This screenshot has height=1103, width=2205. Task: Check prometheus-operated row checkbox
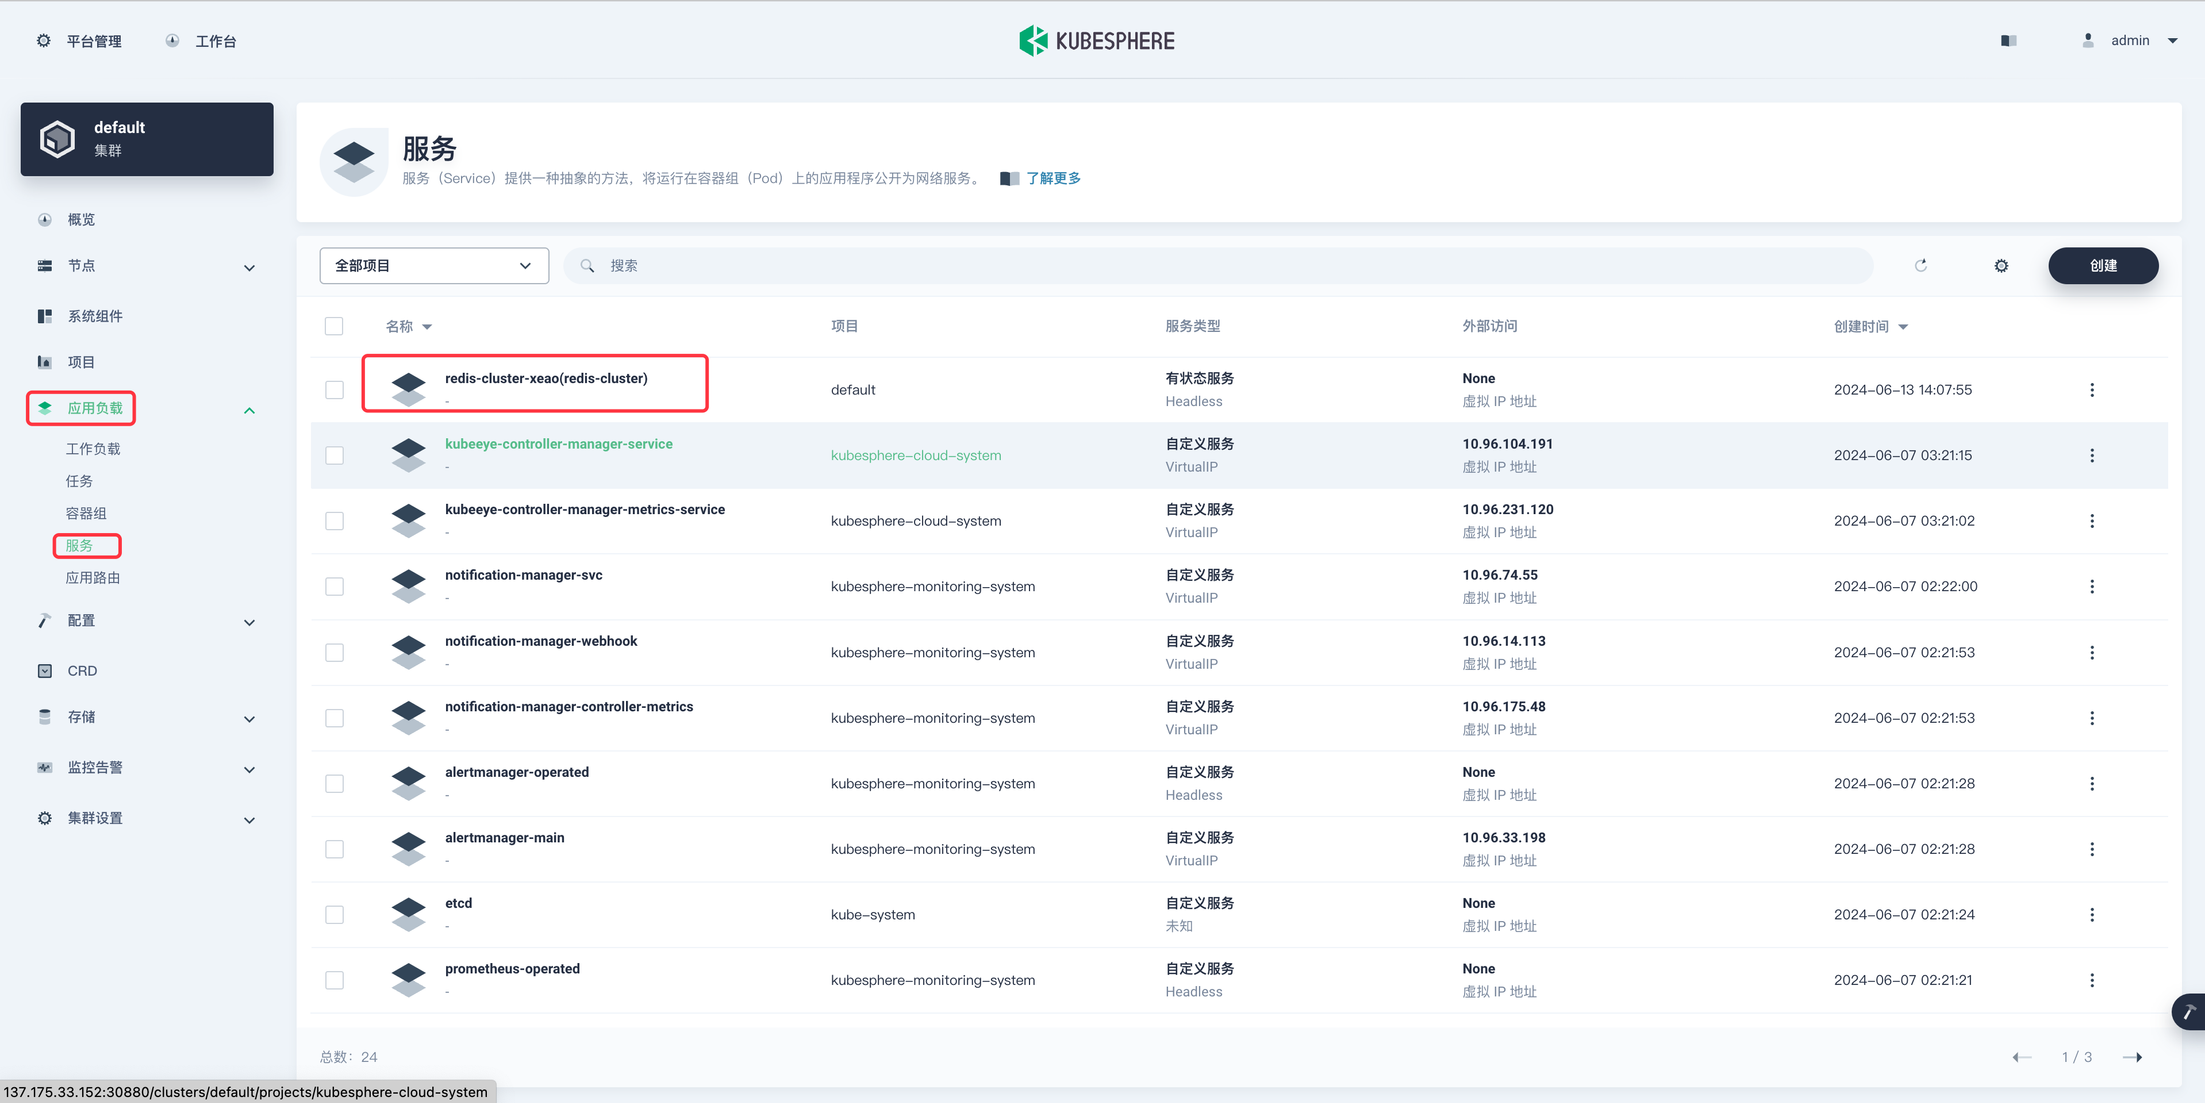click(x=334, y=981)
